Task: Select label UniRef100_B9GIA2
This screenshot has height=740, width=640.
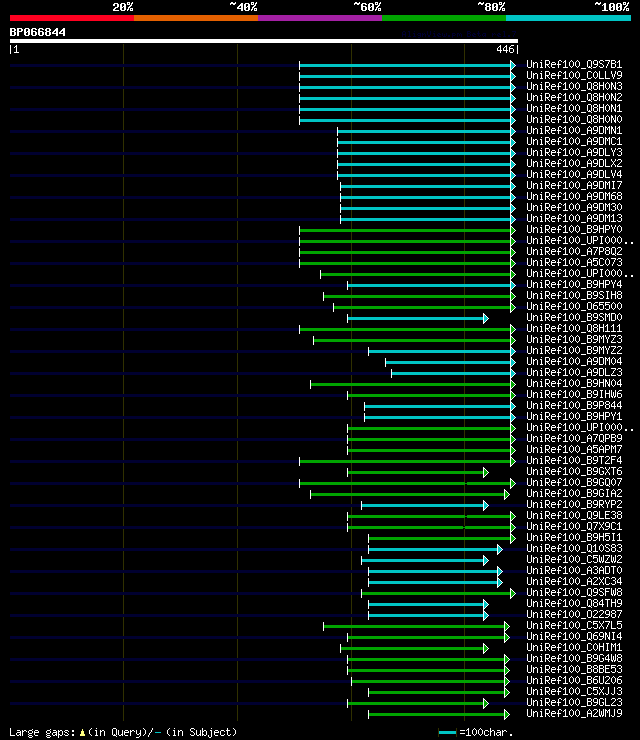Action: pos(574,493)
